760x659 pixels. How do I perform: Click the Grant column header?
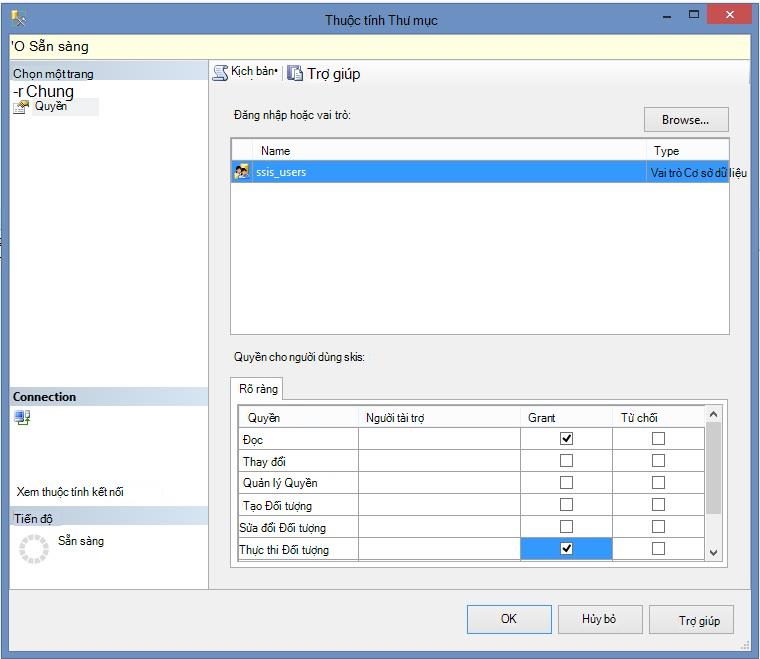566,418
